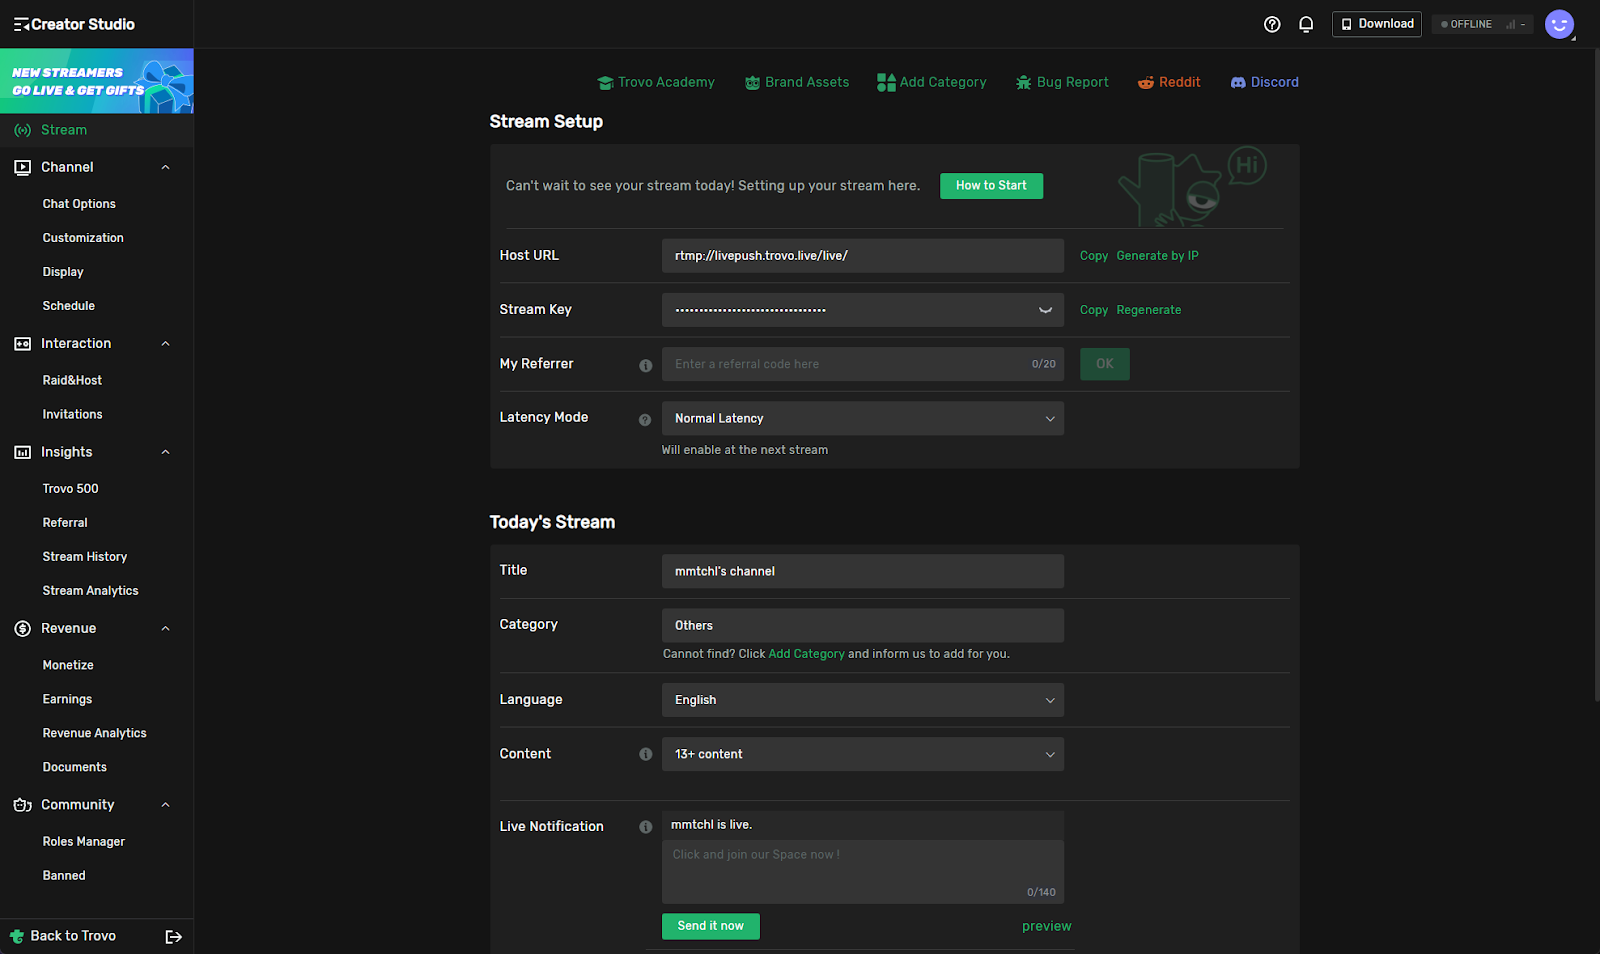
Task: Click the My Referrer info icon
Action: [x=645, y=365]
